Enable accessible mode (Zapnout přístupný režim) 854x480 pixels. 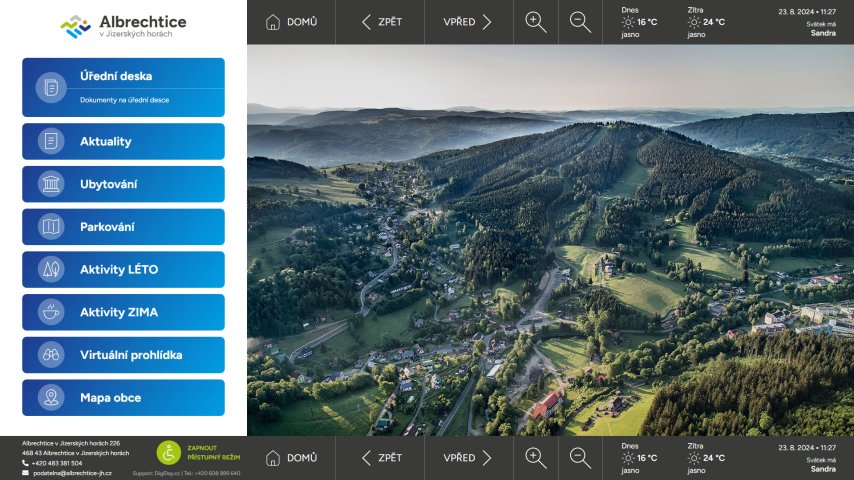[x=198, y=453]
